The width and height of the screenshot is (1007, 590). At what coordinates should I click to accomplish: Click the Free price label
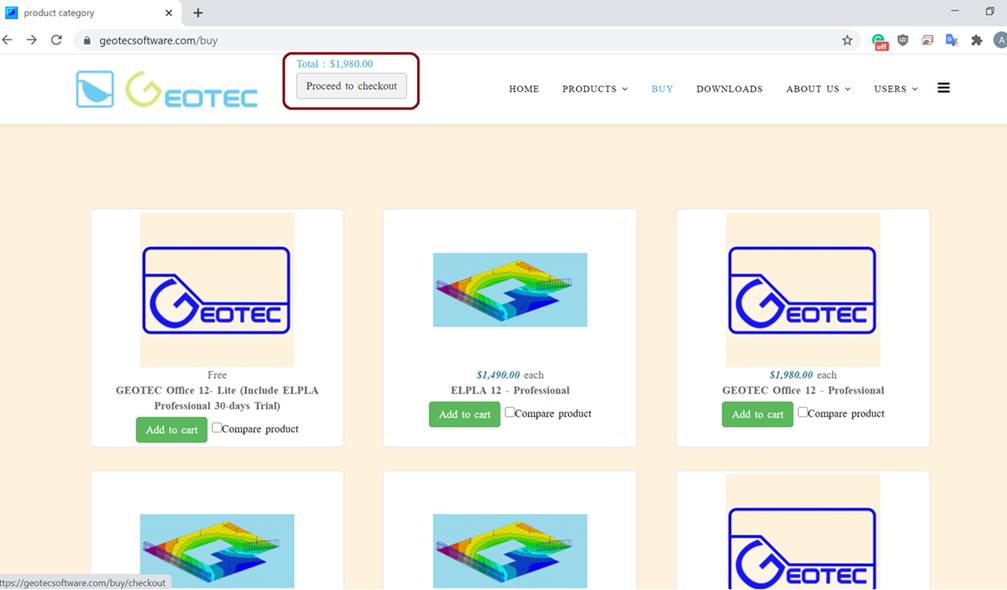coord(217,375)
